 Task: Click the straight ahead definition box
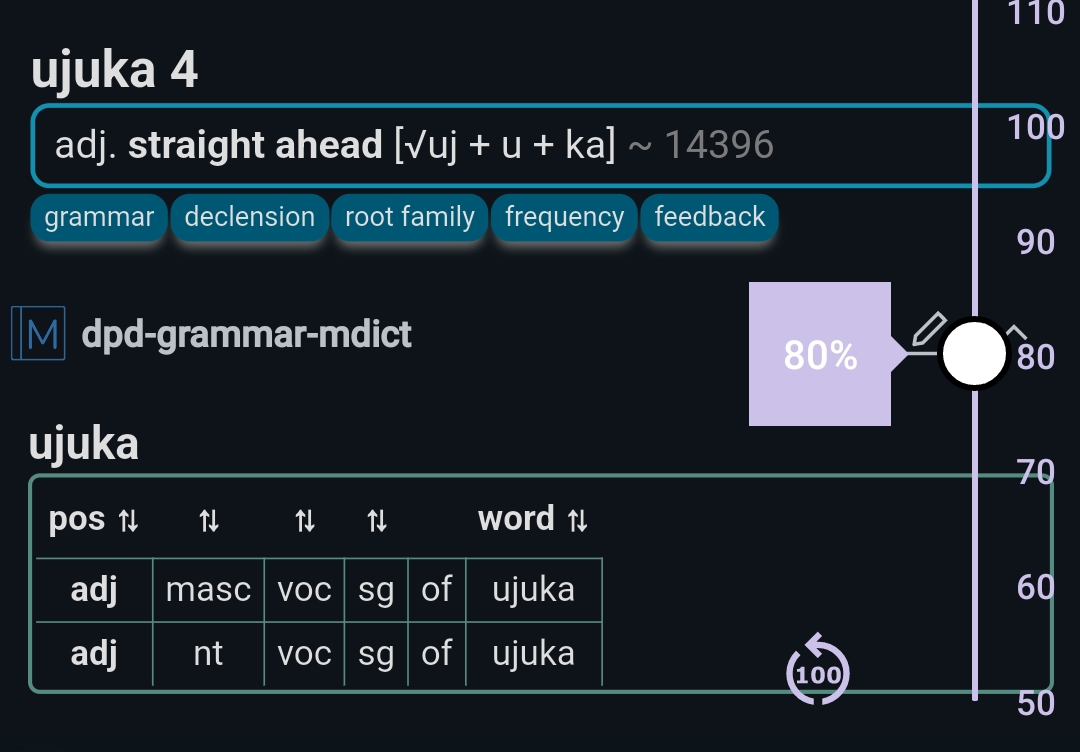500,146
